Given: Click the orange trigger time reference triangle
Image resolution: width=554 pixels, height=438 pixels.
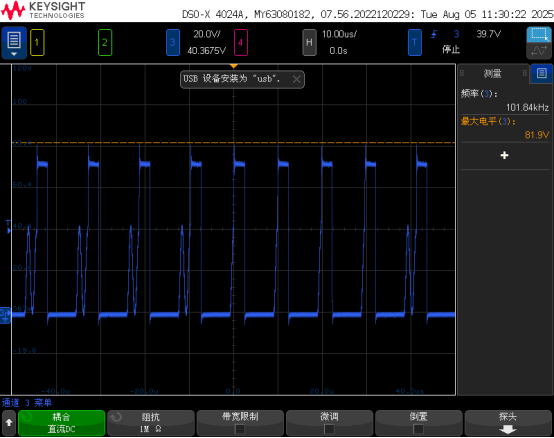Looking at the screenshot, I should coord(234,66).
